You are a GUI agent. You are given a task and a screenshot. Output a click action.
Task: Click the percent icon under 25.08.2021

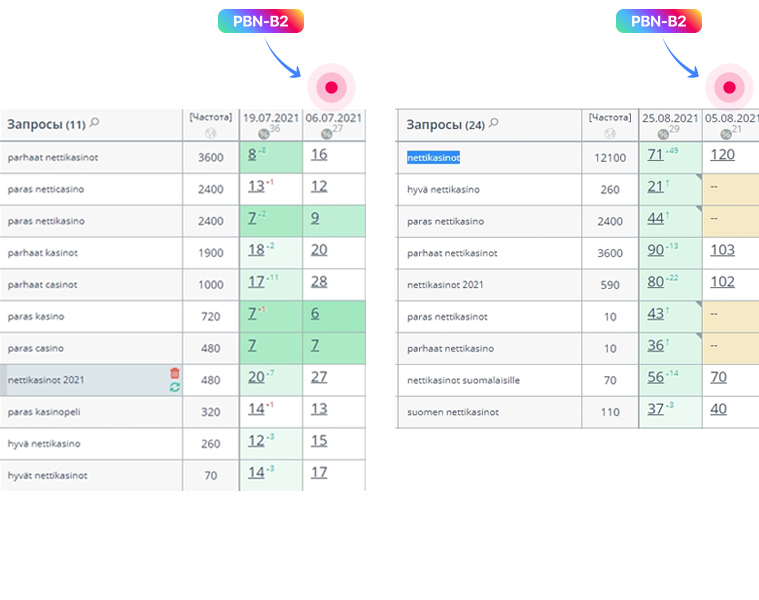(662, 133)
